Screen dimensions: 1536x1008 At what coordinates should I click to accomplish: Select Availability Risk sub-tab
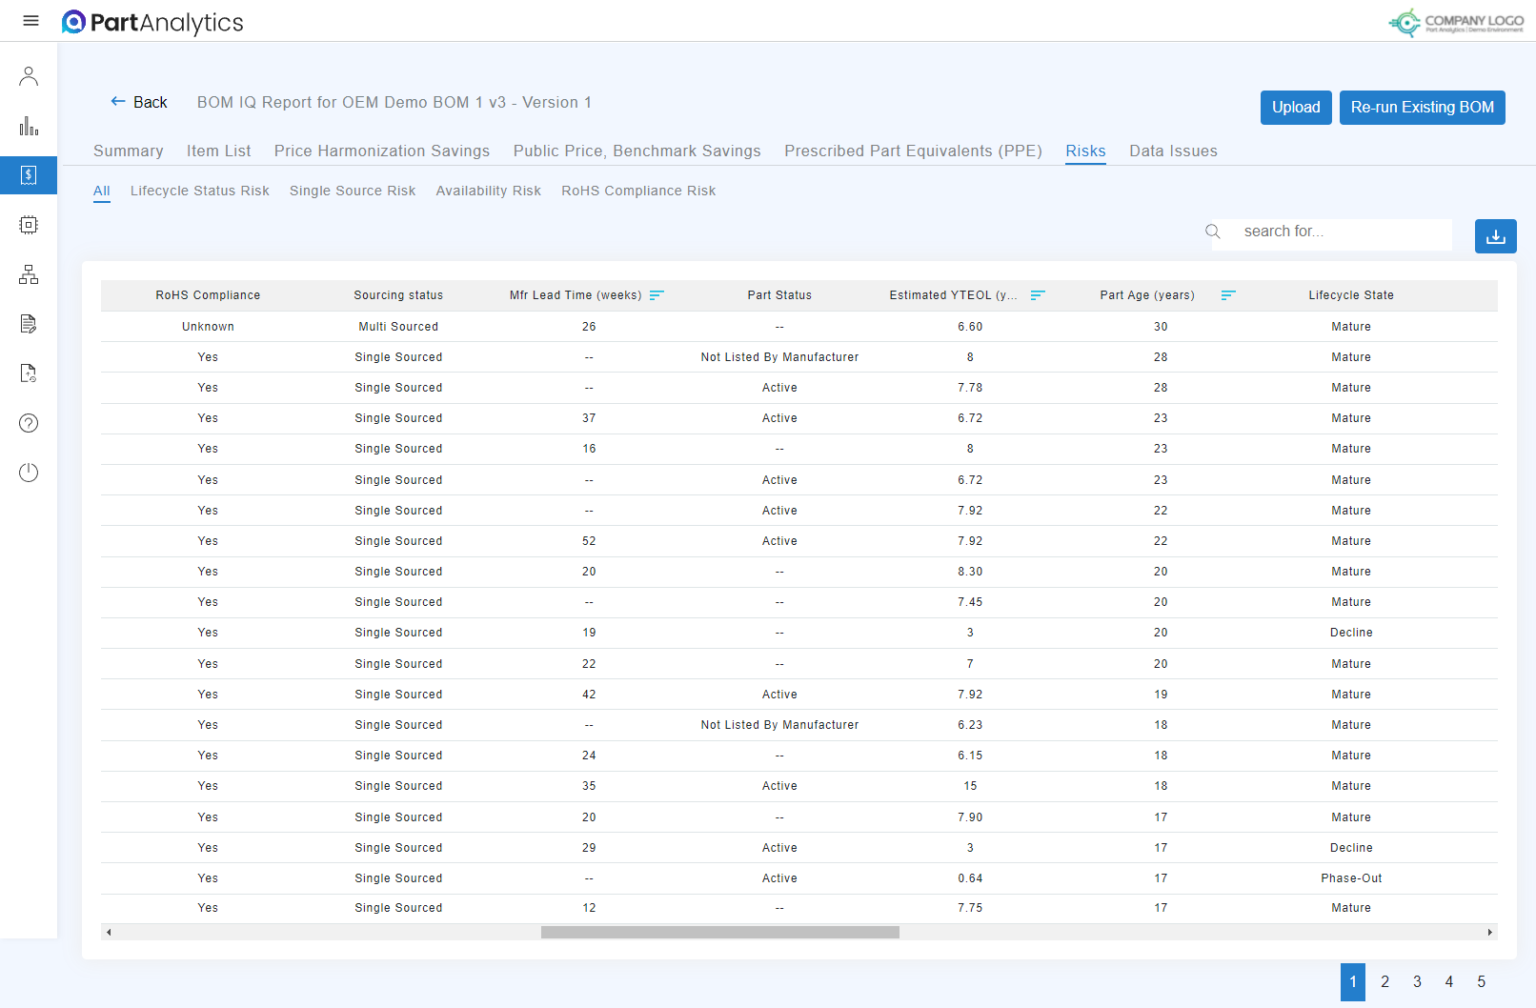(x=488, y=191)
